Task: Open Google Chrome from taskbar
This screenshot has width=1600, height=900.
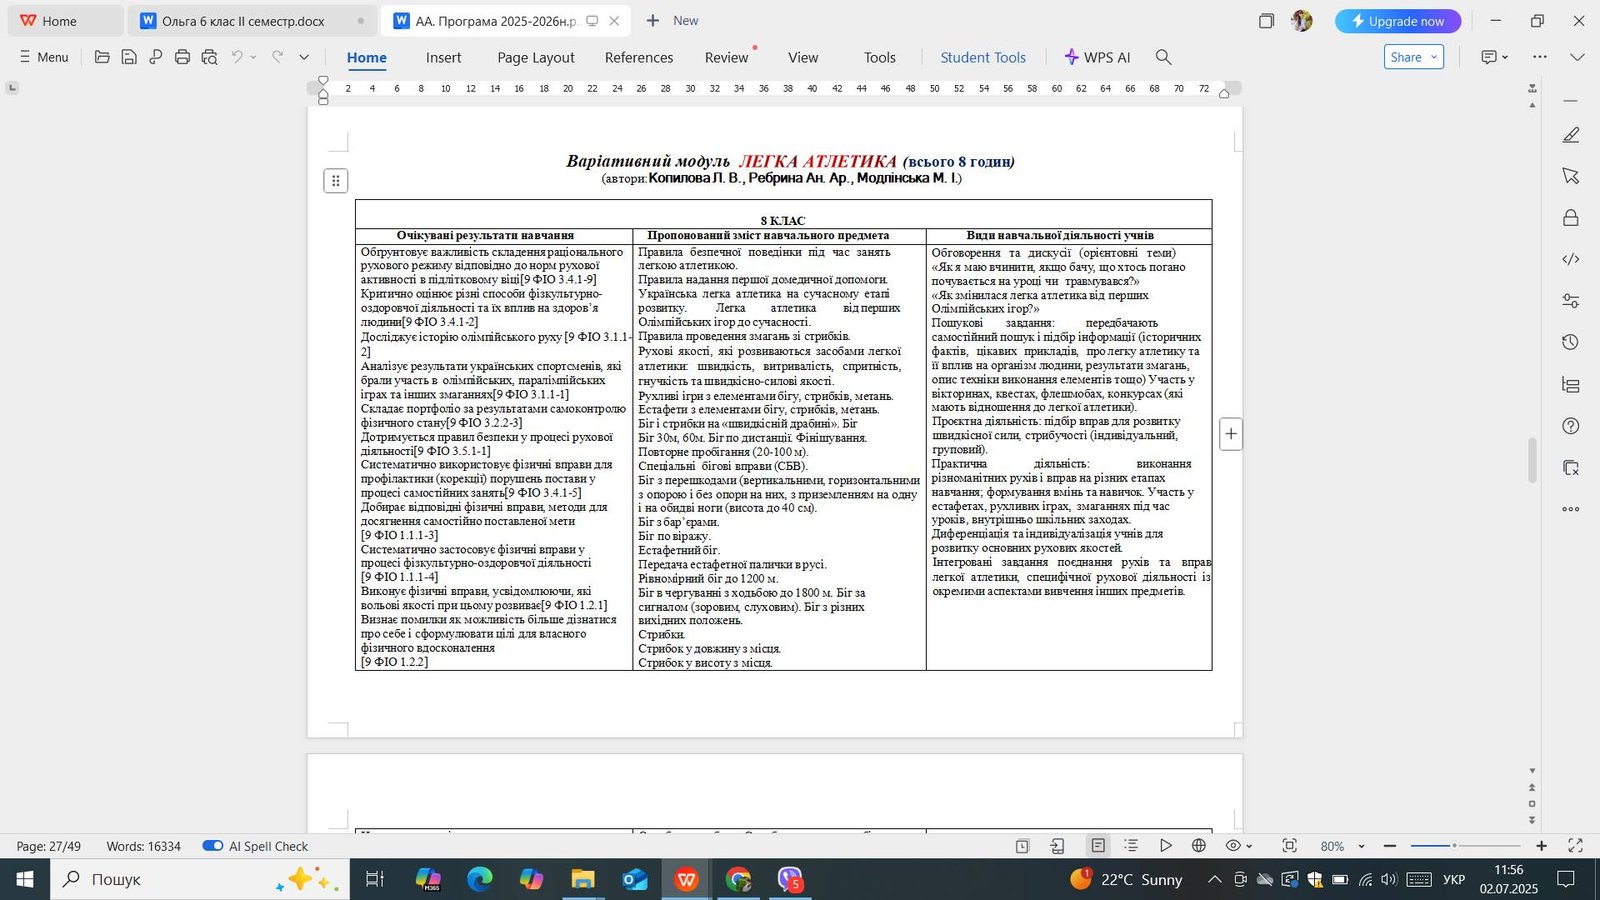Action: click(x=738, y=880)
